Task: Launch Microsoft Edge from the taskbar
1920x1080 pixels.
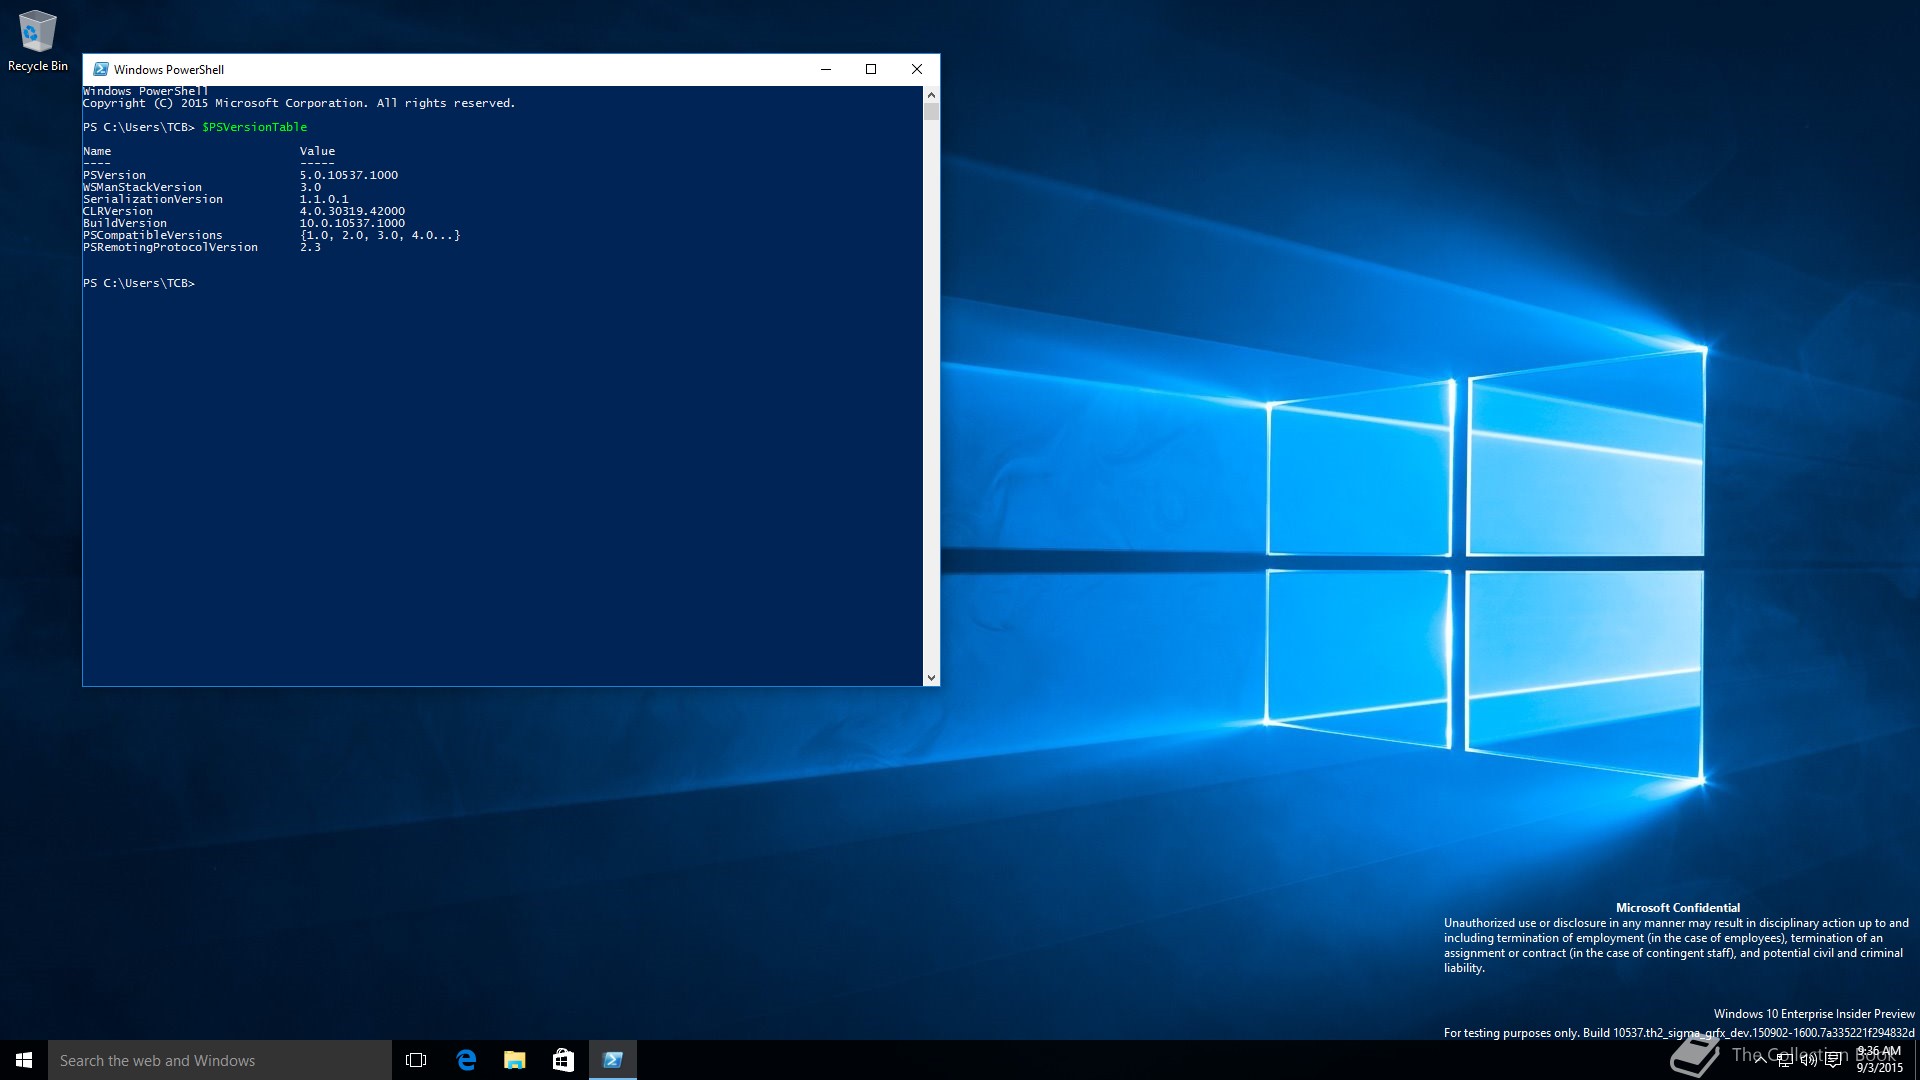Action: pyautogui.click(x=466, y=1060)
